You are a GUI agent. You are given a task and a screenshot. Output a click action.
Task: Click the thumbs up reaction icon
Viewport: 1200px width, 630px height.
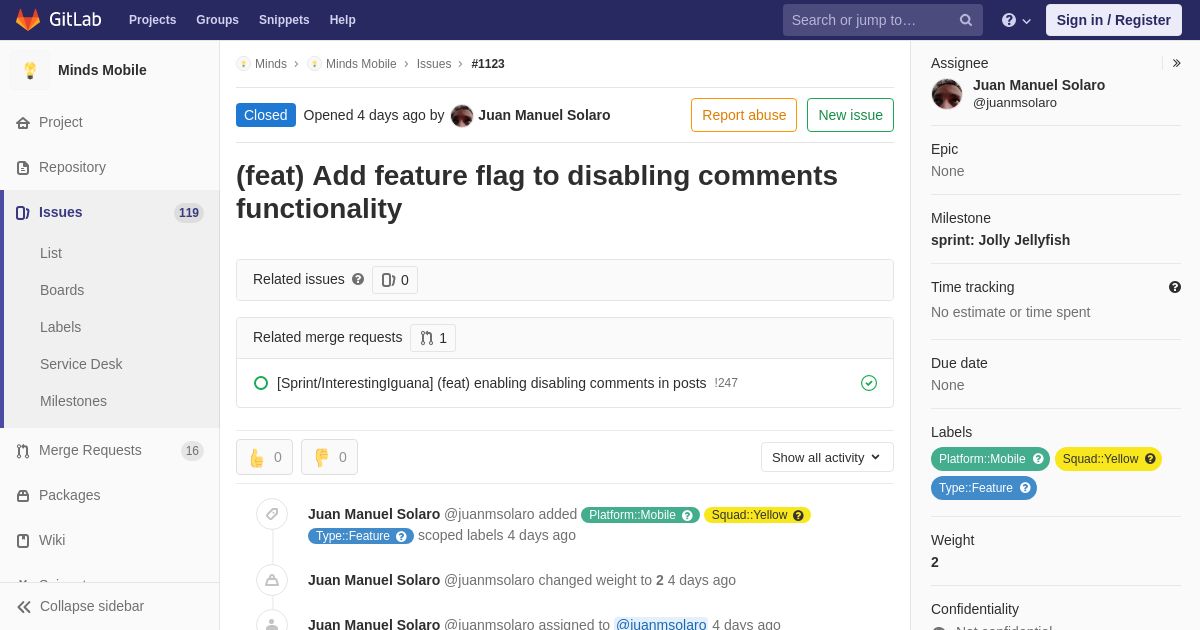click(256, 457)
